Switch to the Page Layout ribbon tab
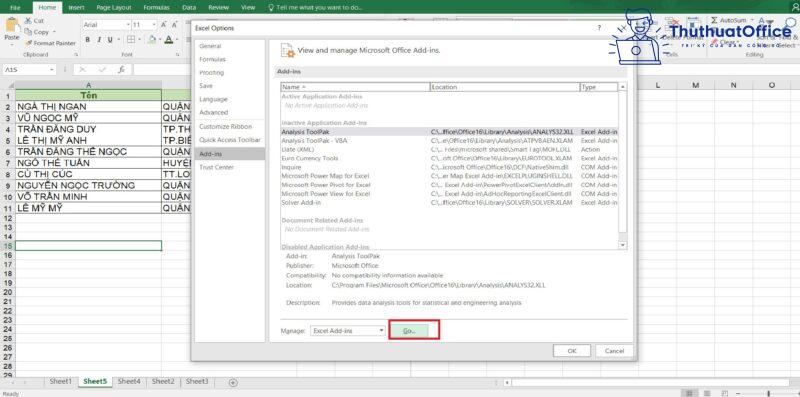The width and height of the screenshot is (800, 397). tap(114, 8)
